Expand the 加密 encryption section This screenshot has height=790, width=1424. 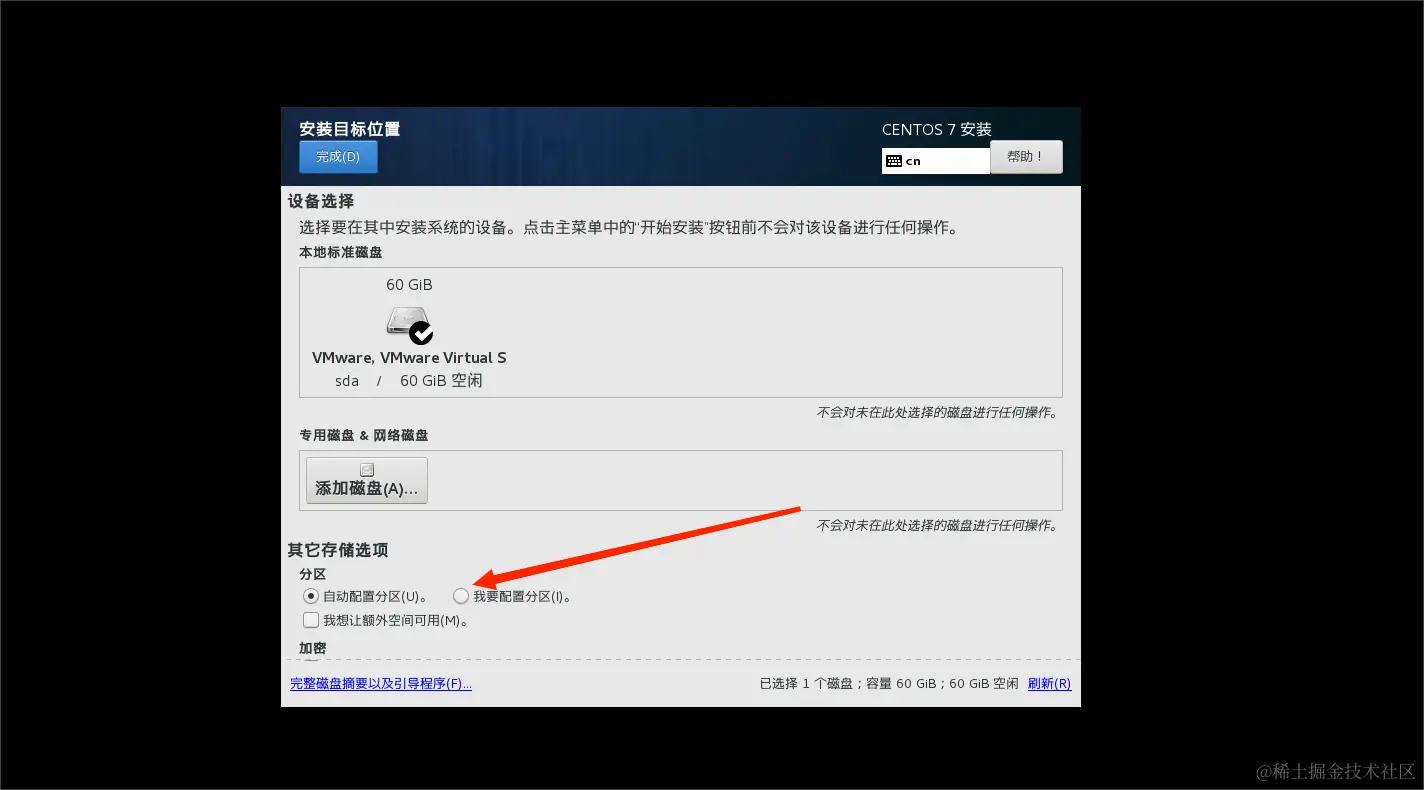point(311,647)
